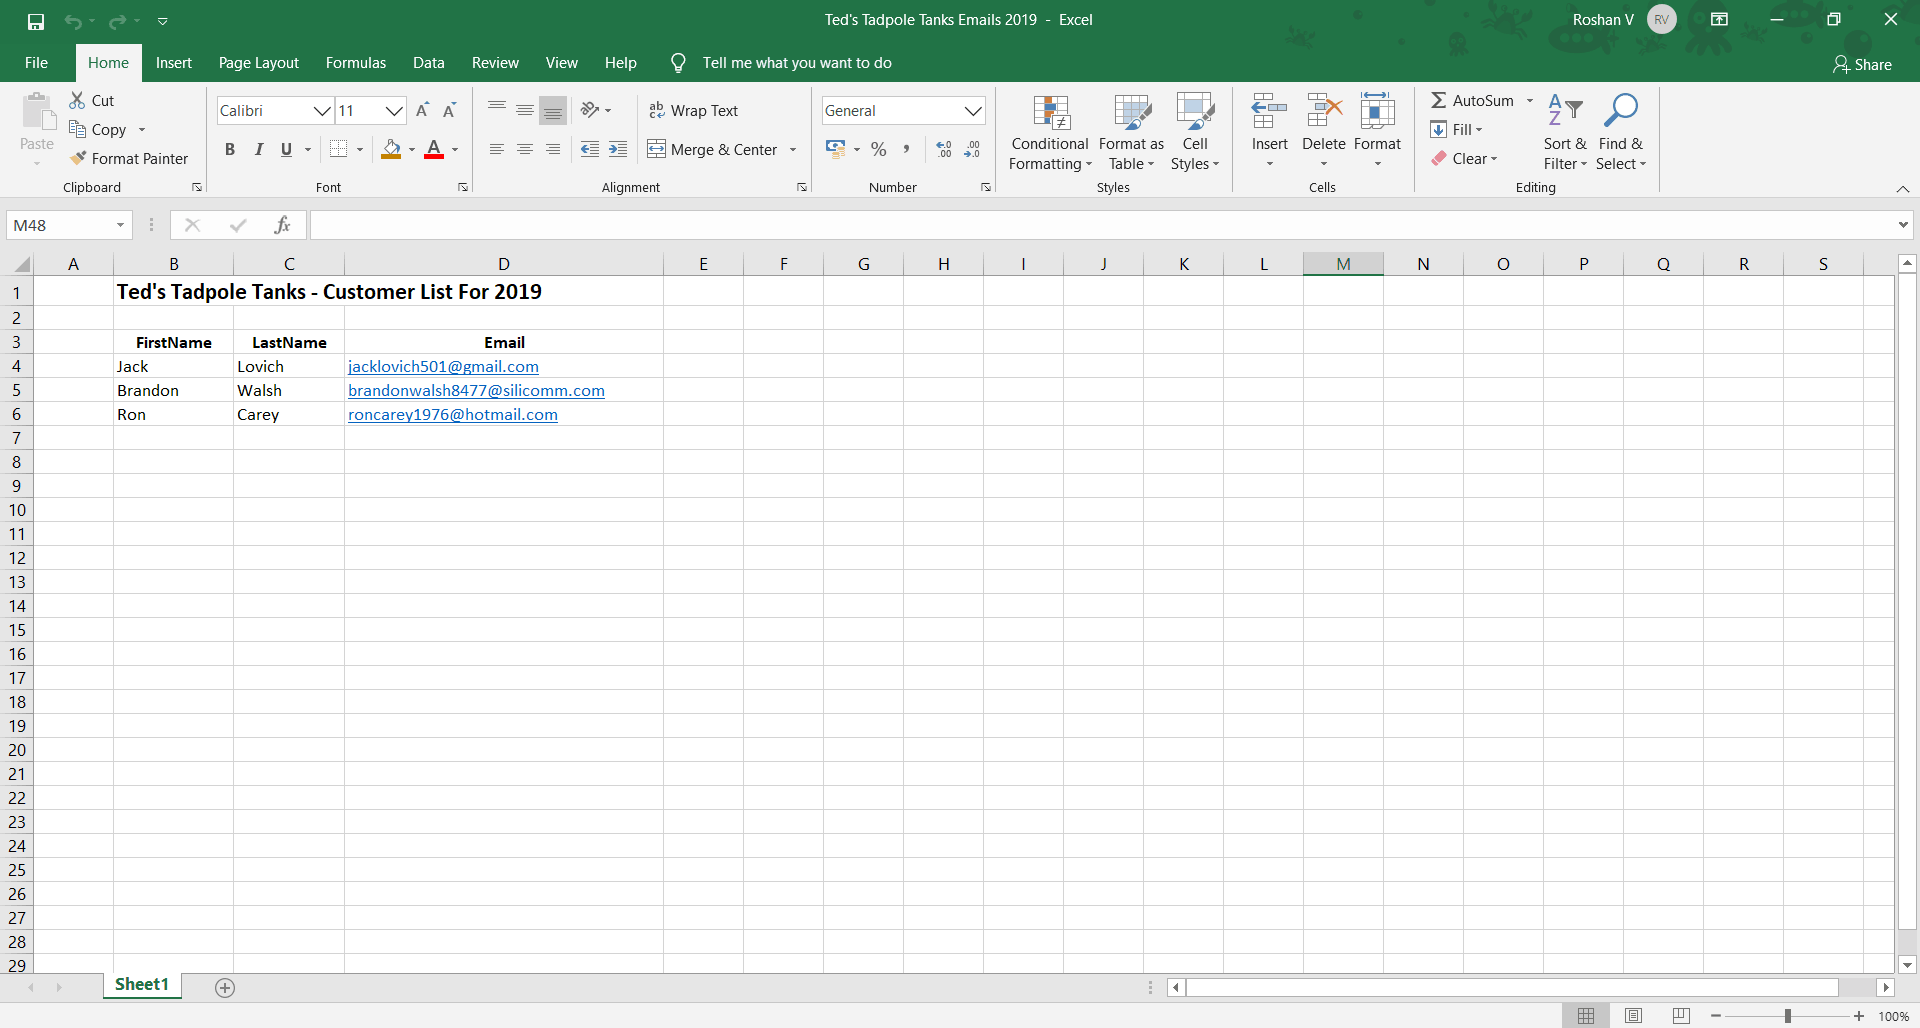Click the Borders icon in Font group
The height and width of the screenshot is (1028, 1920).
(339, 149)
